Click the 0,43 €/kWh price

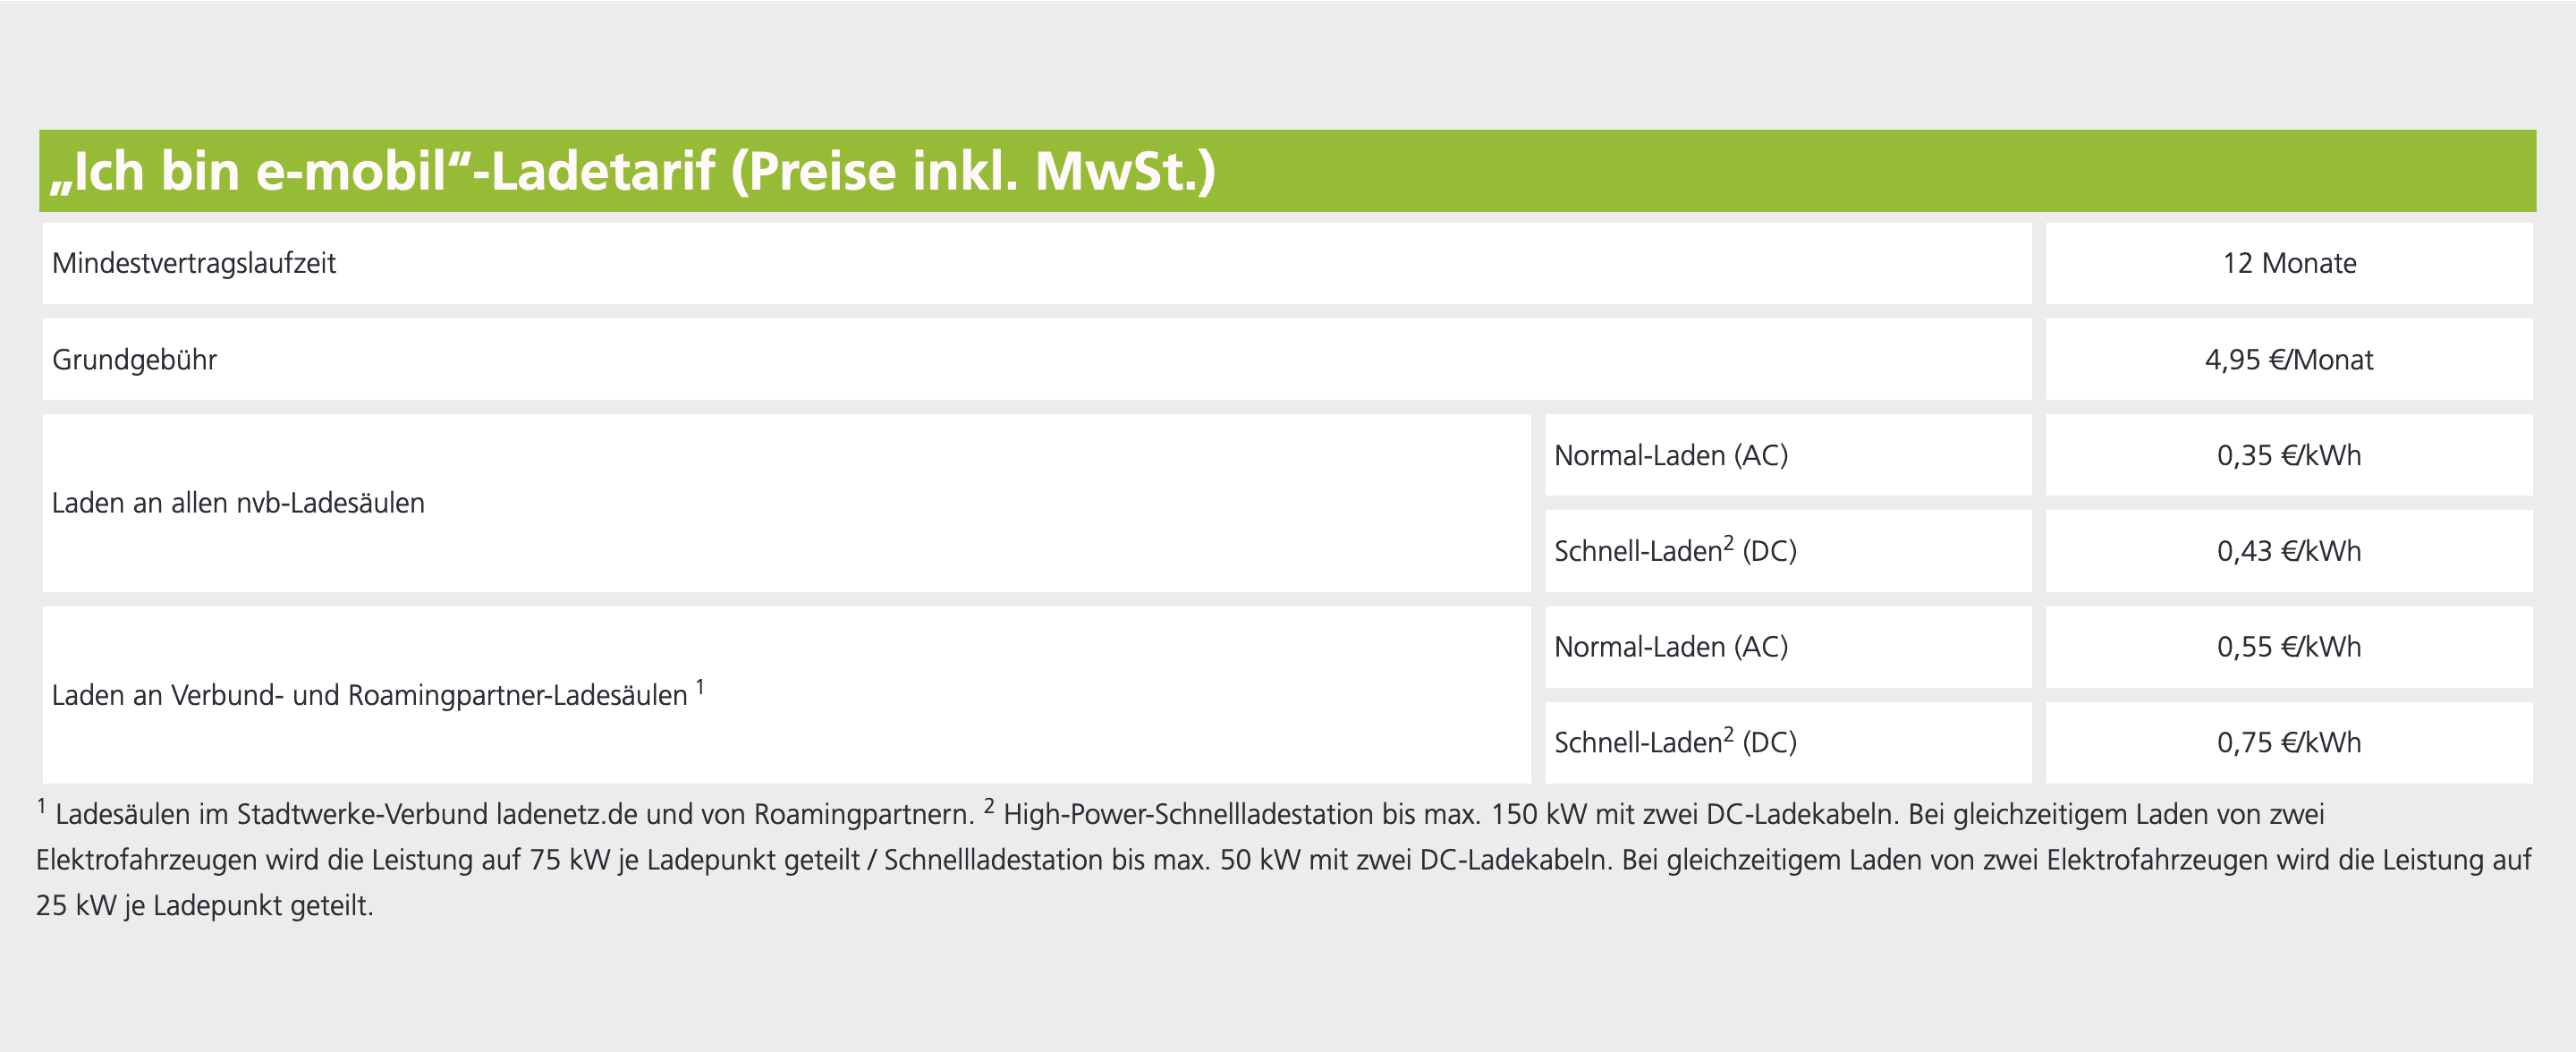point(2288,551)
